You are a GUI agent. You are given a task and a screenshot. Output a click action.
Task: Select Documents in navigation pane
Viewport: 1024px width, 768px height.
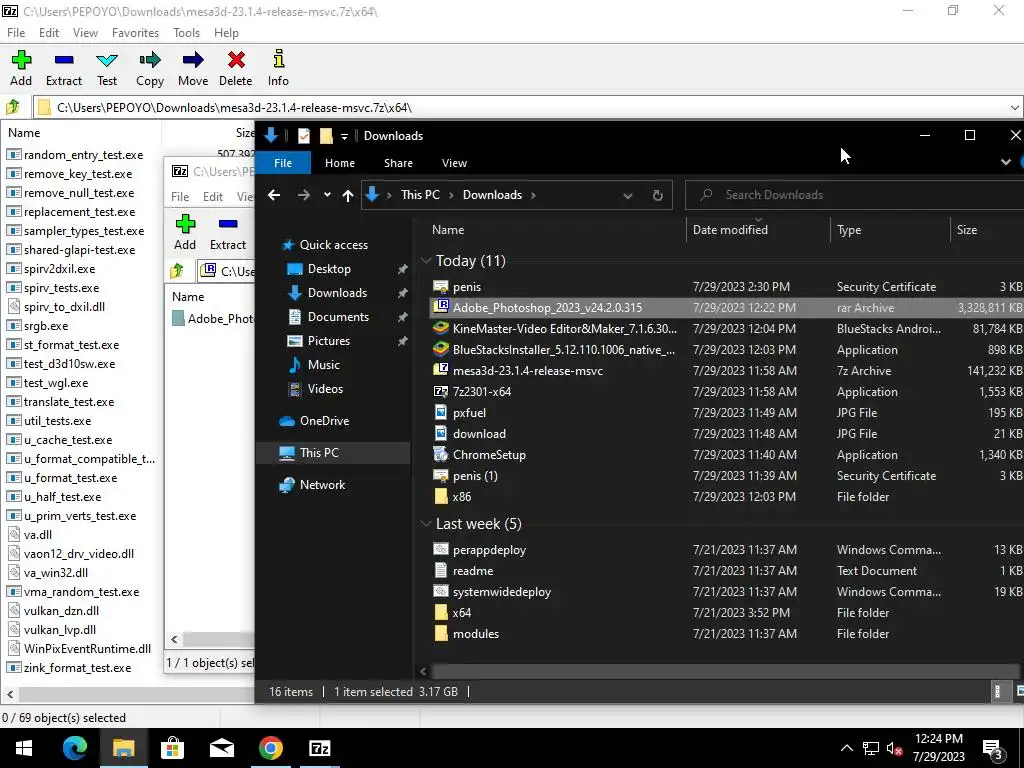coord(338,317)
